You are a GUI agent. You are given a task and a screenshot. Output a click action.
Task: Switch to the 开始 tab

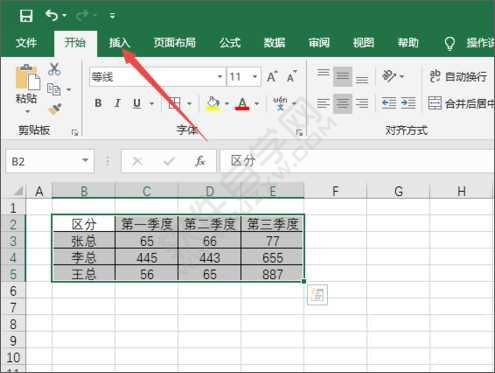75,43
